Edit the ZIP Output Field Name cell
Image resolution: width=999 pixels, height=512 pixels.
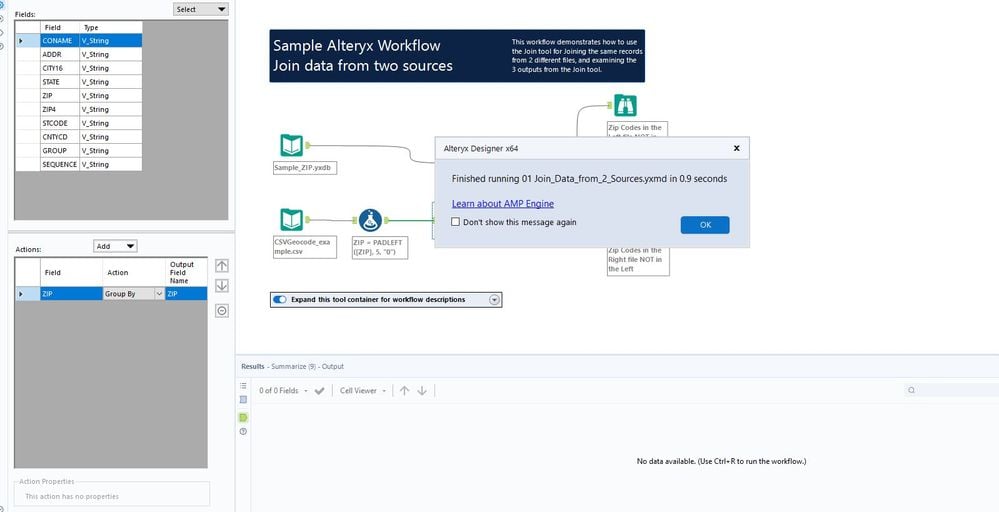(x=186, y=294)
